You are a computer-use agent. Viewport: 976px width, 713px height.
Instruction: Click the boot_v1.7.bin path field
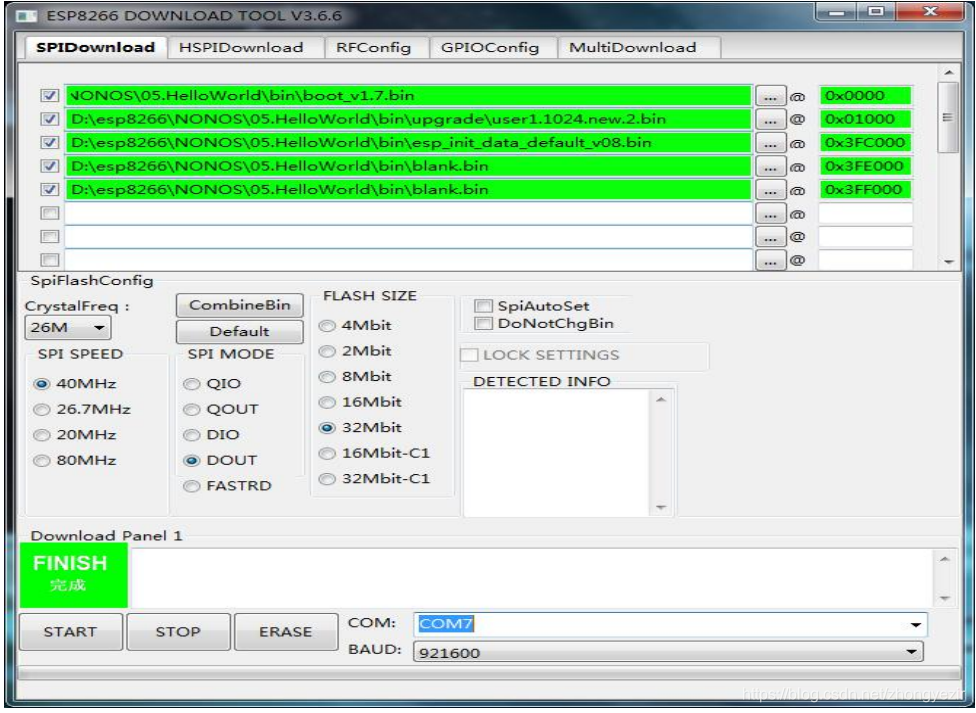408,96
